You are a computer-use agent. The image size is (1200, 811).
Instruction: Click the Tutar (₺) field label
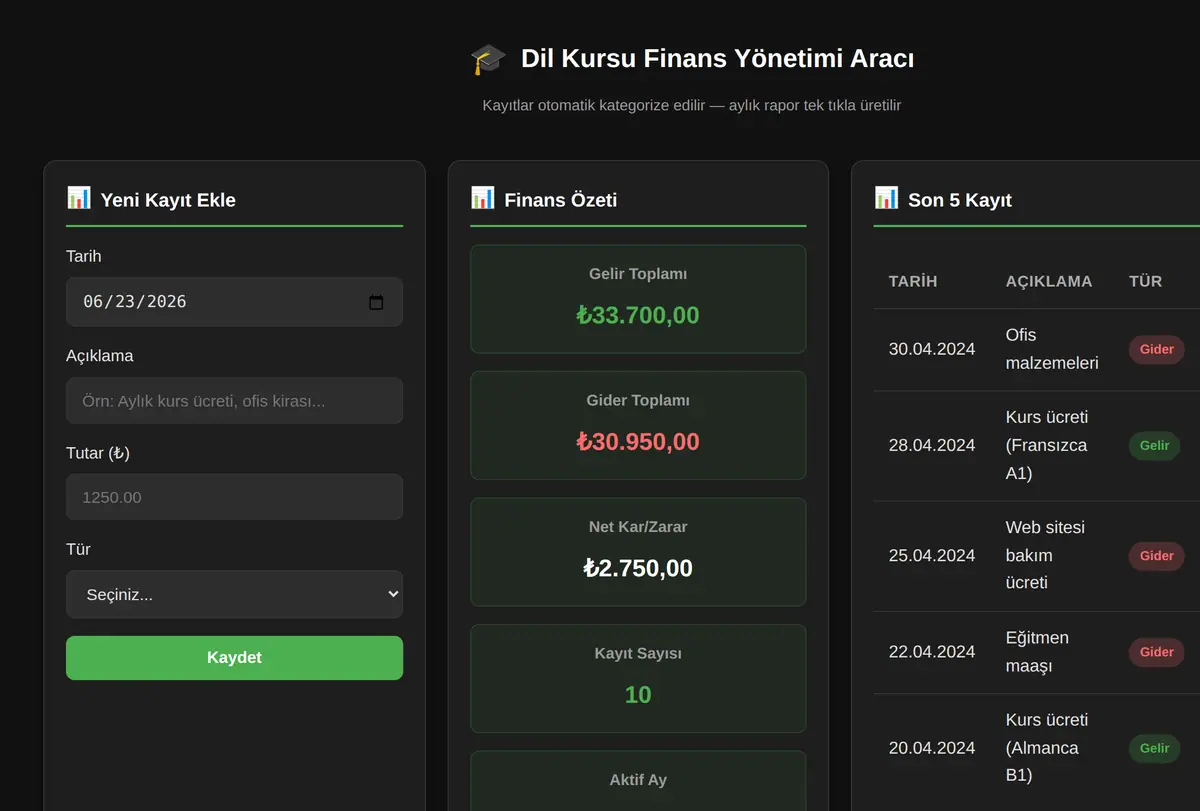tap(98, 453)
